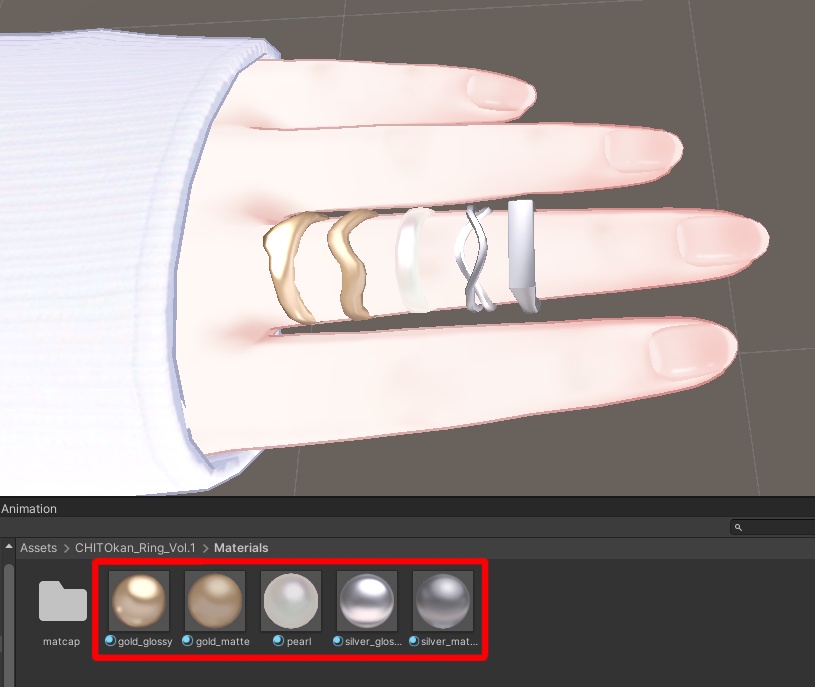Viewport: 815px width, 687px height.
Task: Switch to the Animation tab
Action: click(x=29, y=509)
